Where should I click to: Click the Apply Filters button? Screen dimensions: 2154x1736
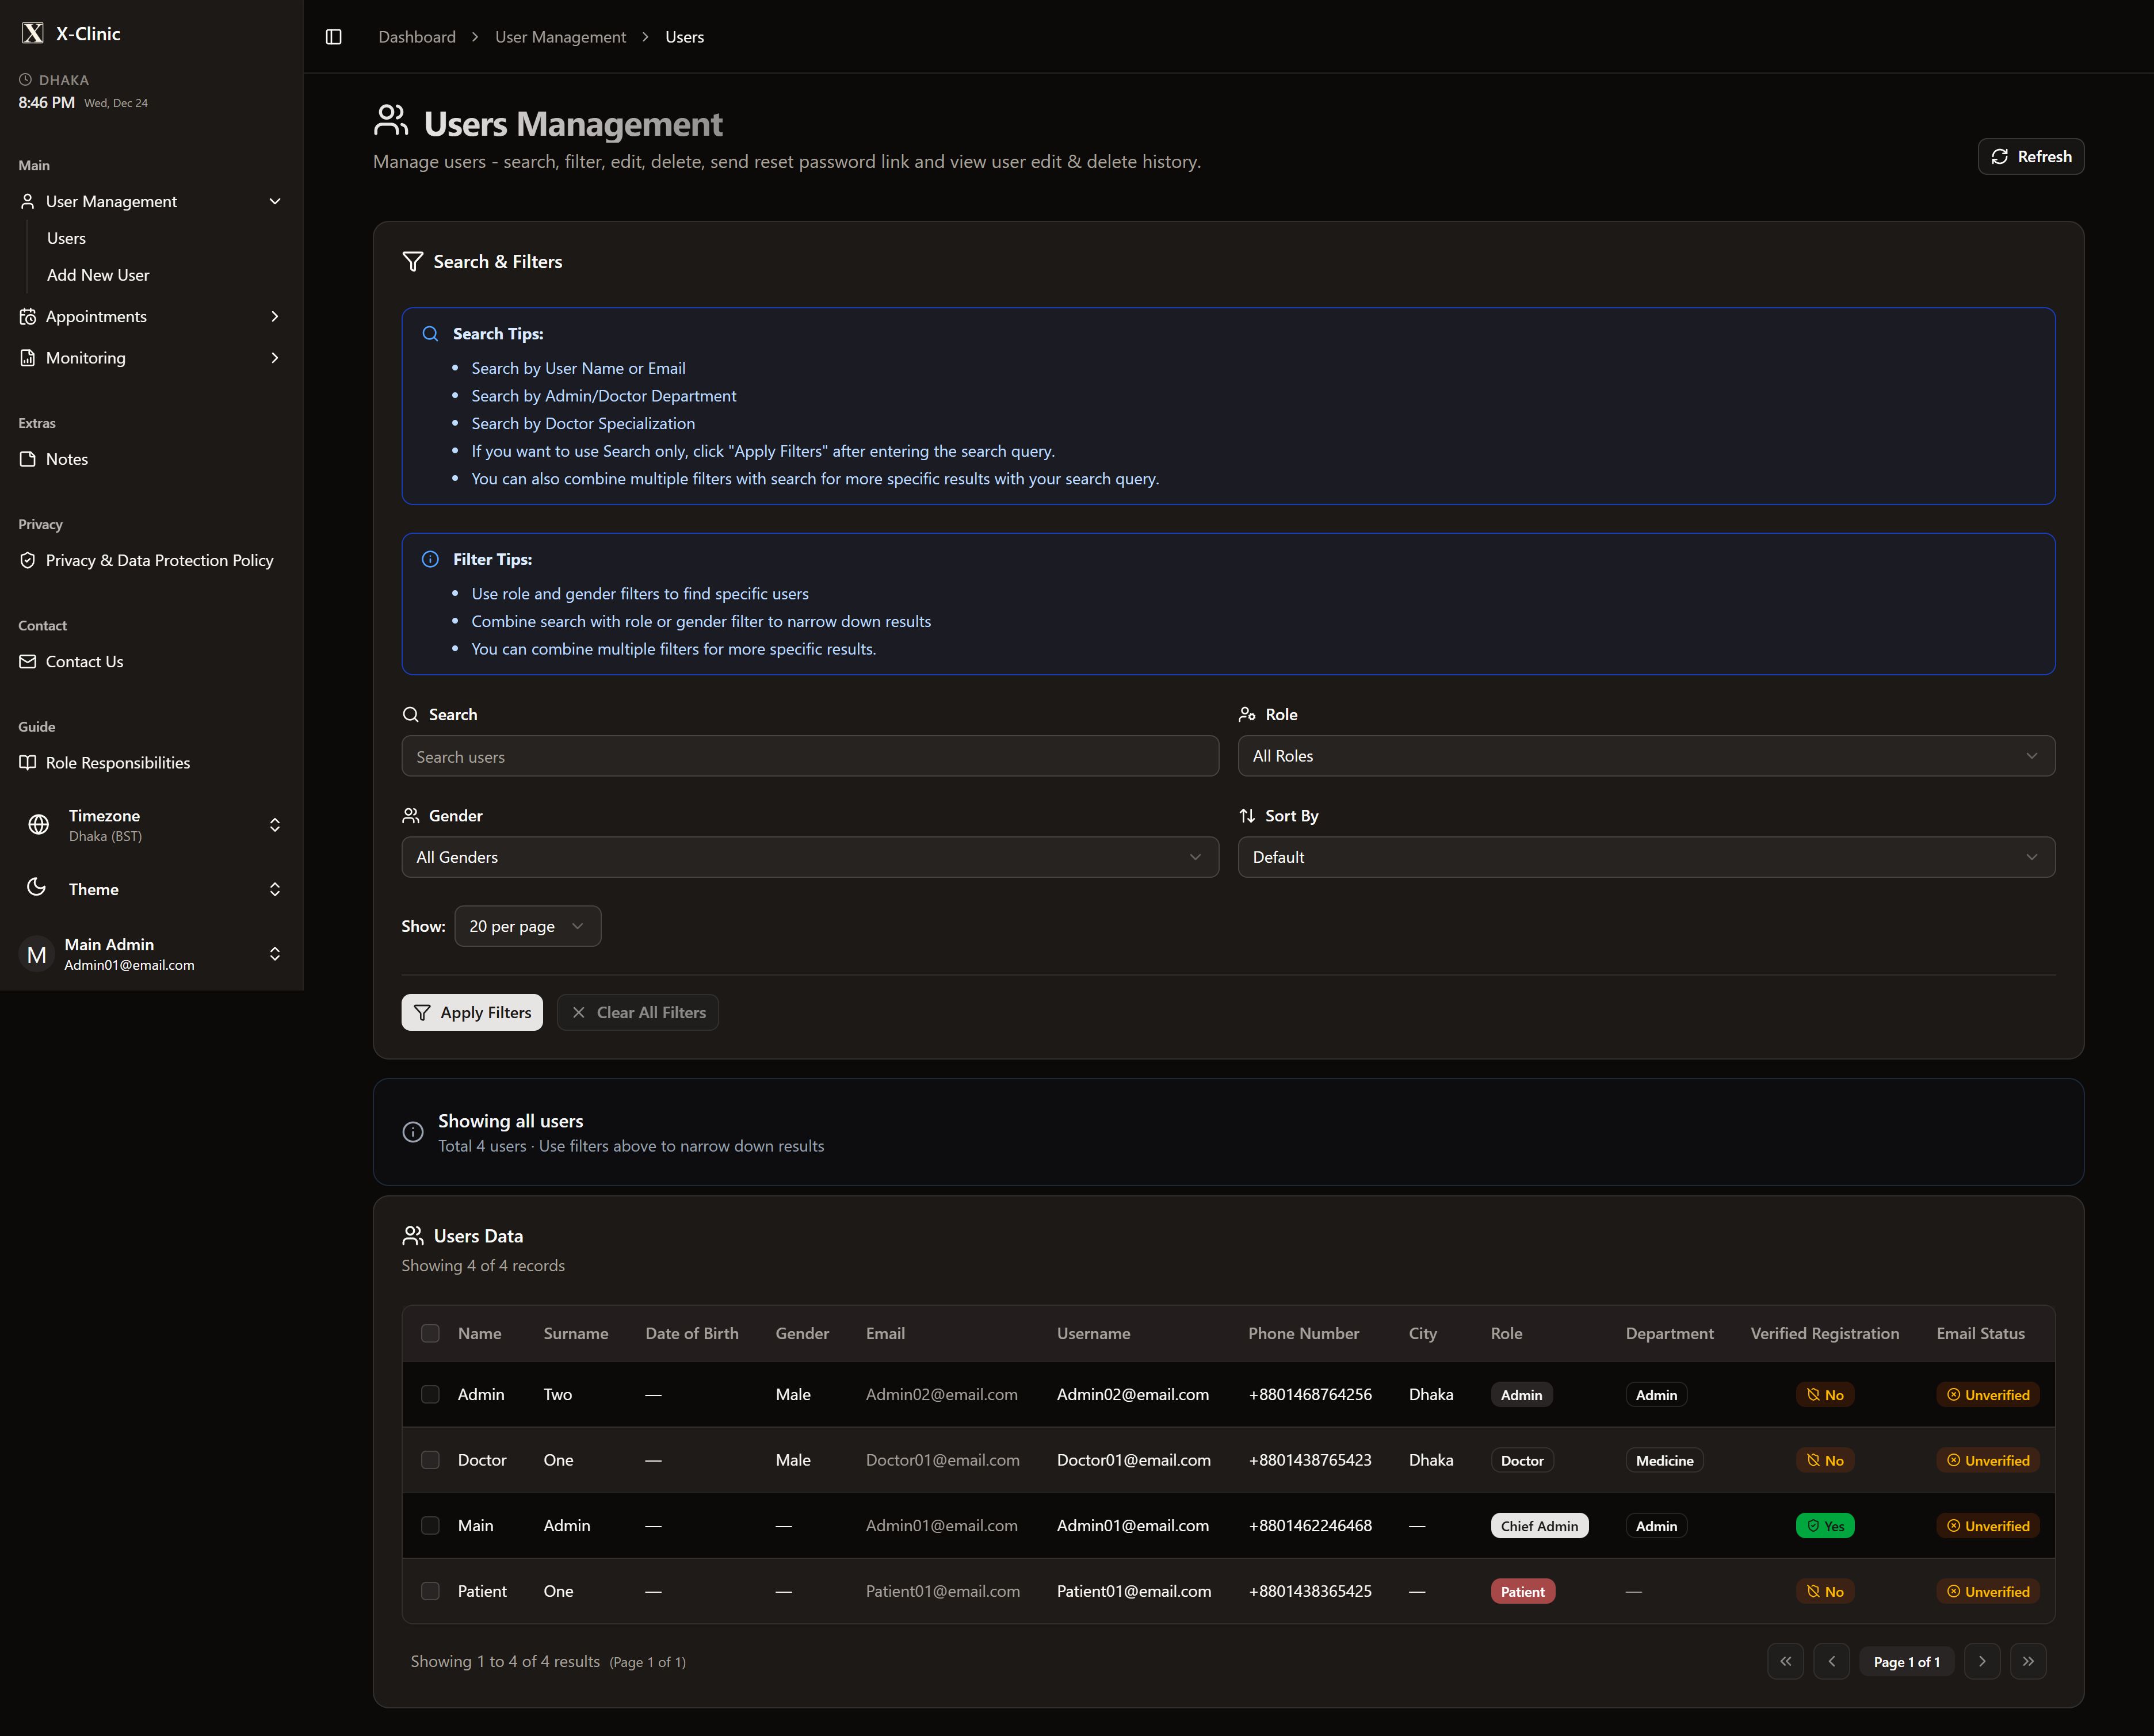472,1012
